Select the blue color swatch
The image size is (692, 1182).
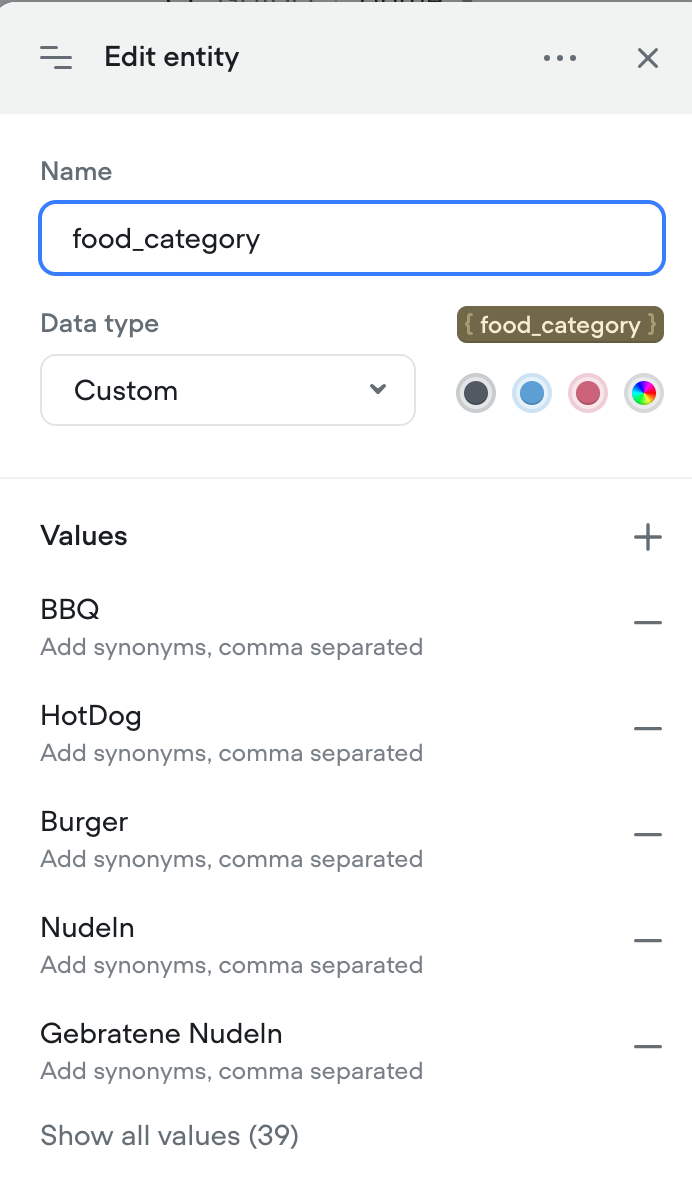(x=531, y=393)
